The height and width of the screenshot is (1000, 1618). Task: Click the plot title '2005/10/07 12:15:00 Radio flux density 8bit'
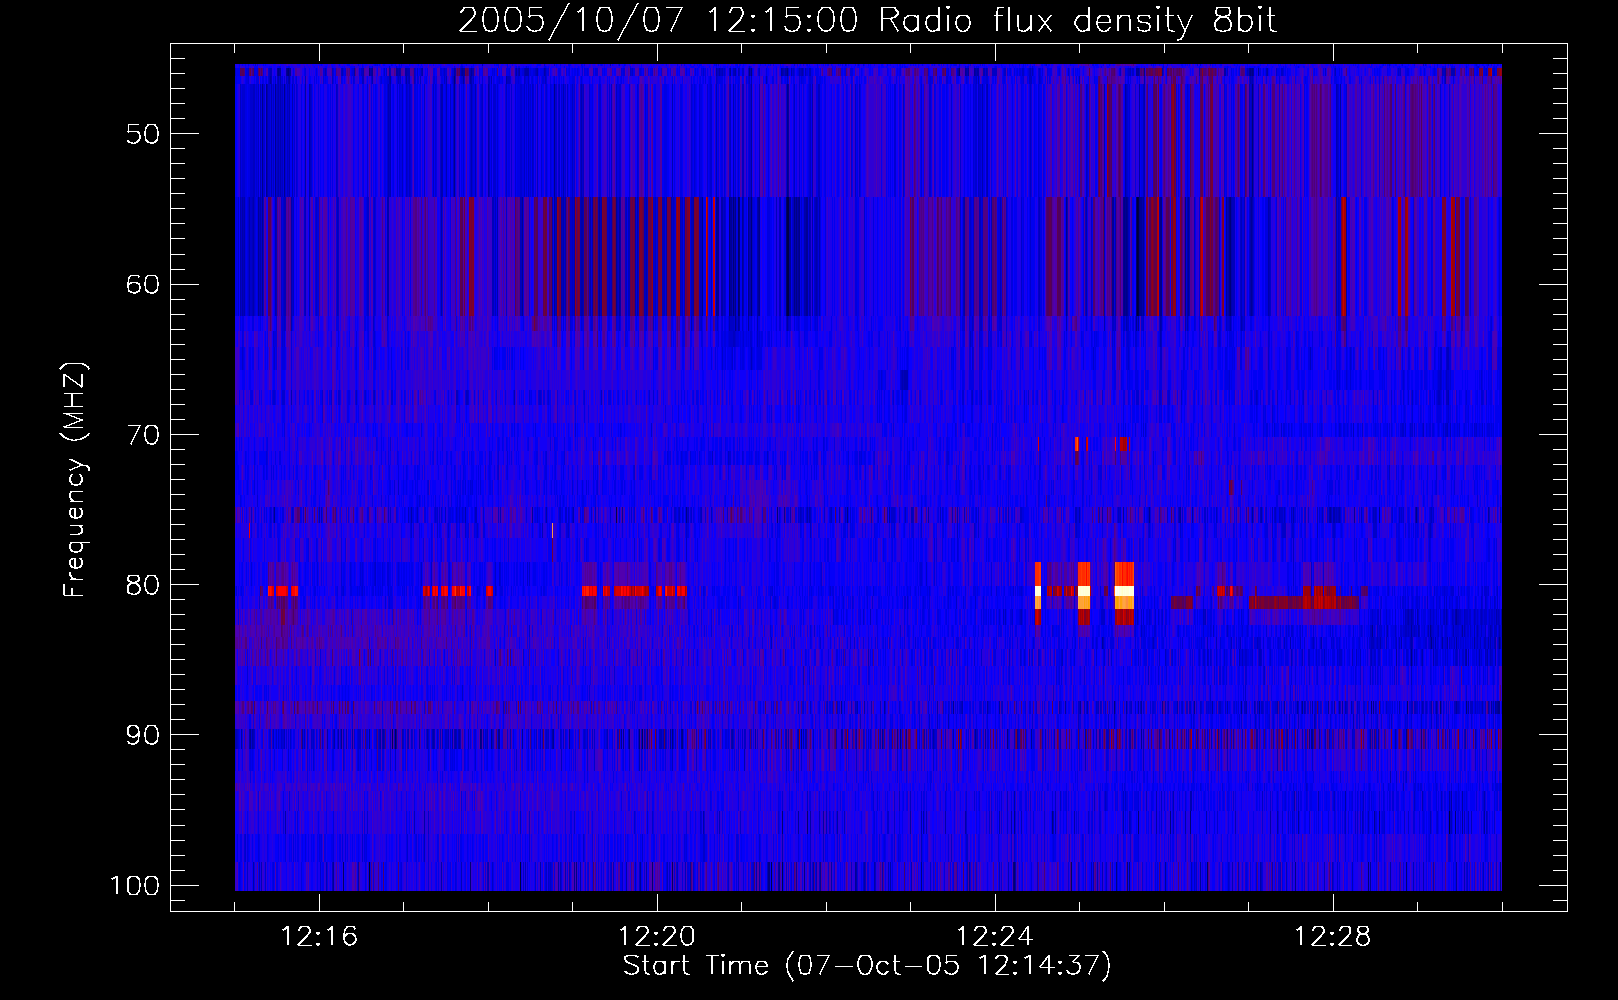pos(867,21)
